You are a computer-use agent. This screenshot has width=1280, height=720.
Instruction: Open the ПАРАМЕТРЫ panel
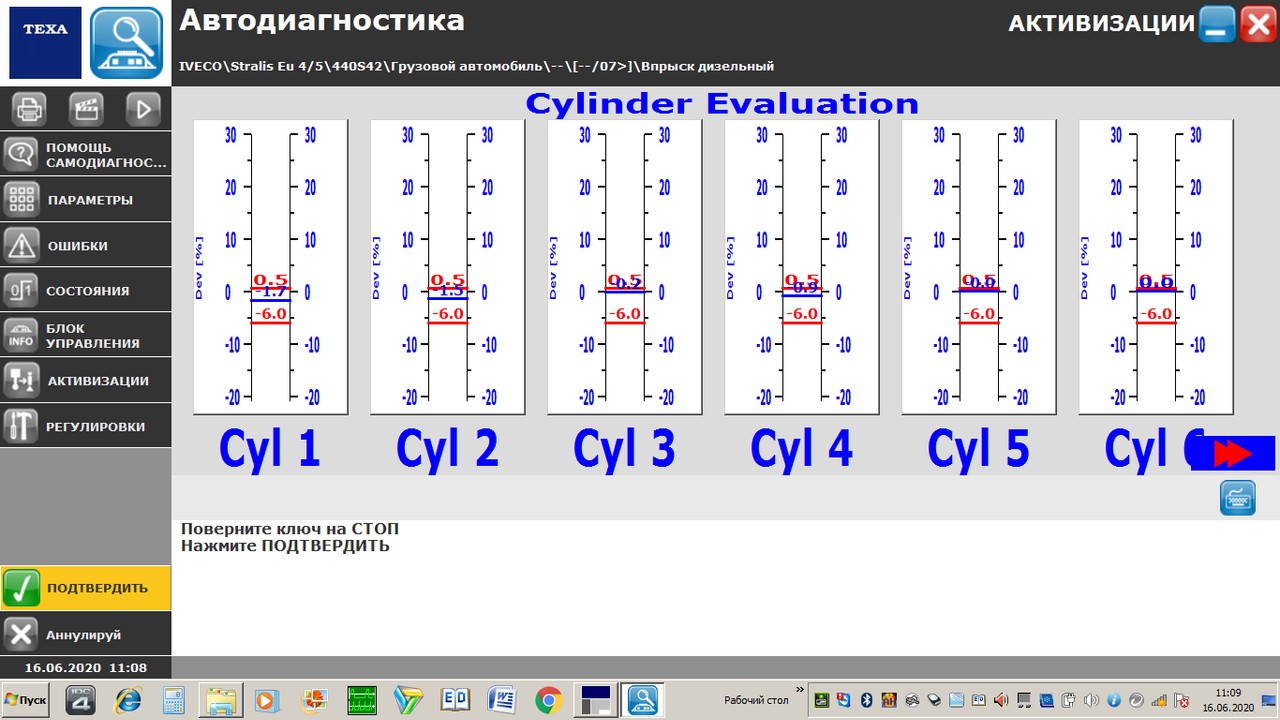pyautogui.click(x=85, y=199)
